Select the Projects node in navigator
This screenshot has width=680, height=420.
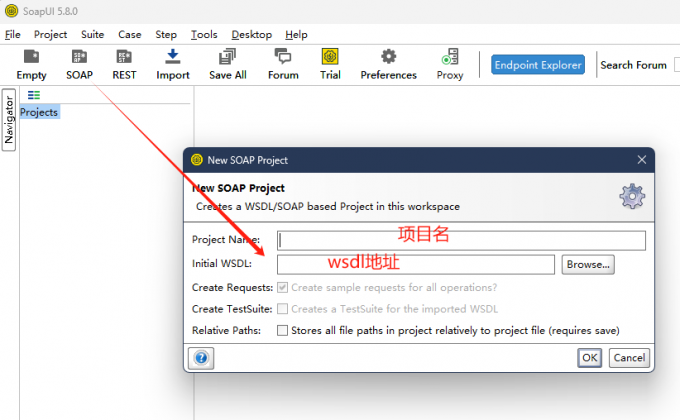(x=39, y=112)
